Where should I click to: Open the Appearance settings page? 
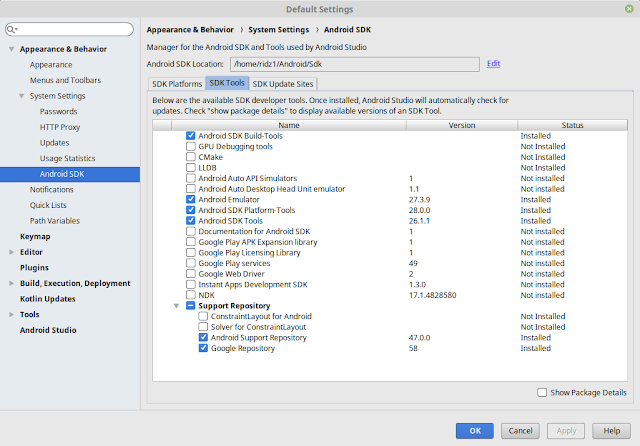click(51, 64)
